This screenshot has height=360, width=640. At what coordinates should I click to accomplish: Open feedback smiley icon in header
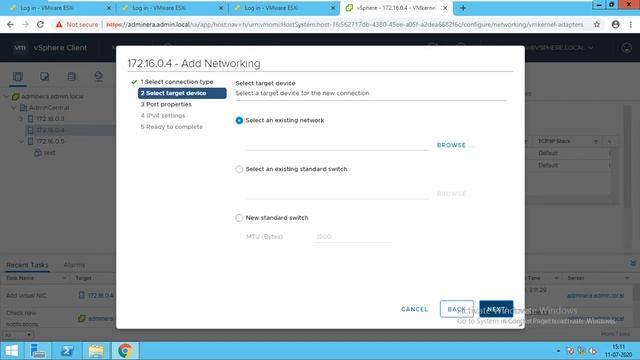click(x=627, y=48)
